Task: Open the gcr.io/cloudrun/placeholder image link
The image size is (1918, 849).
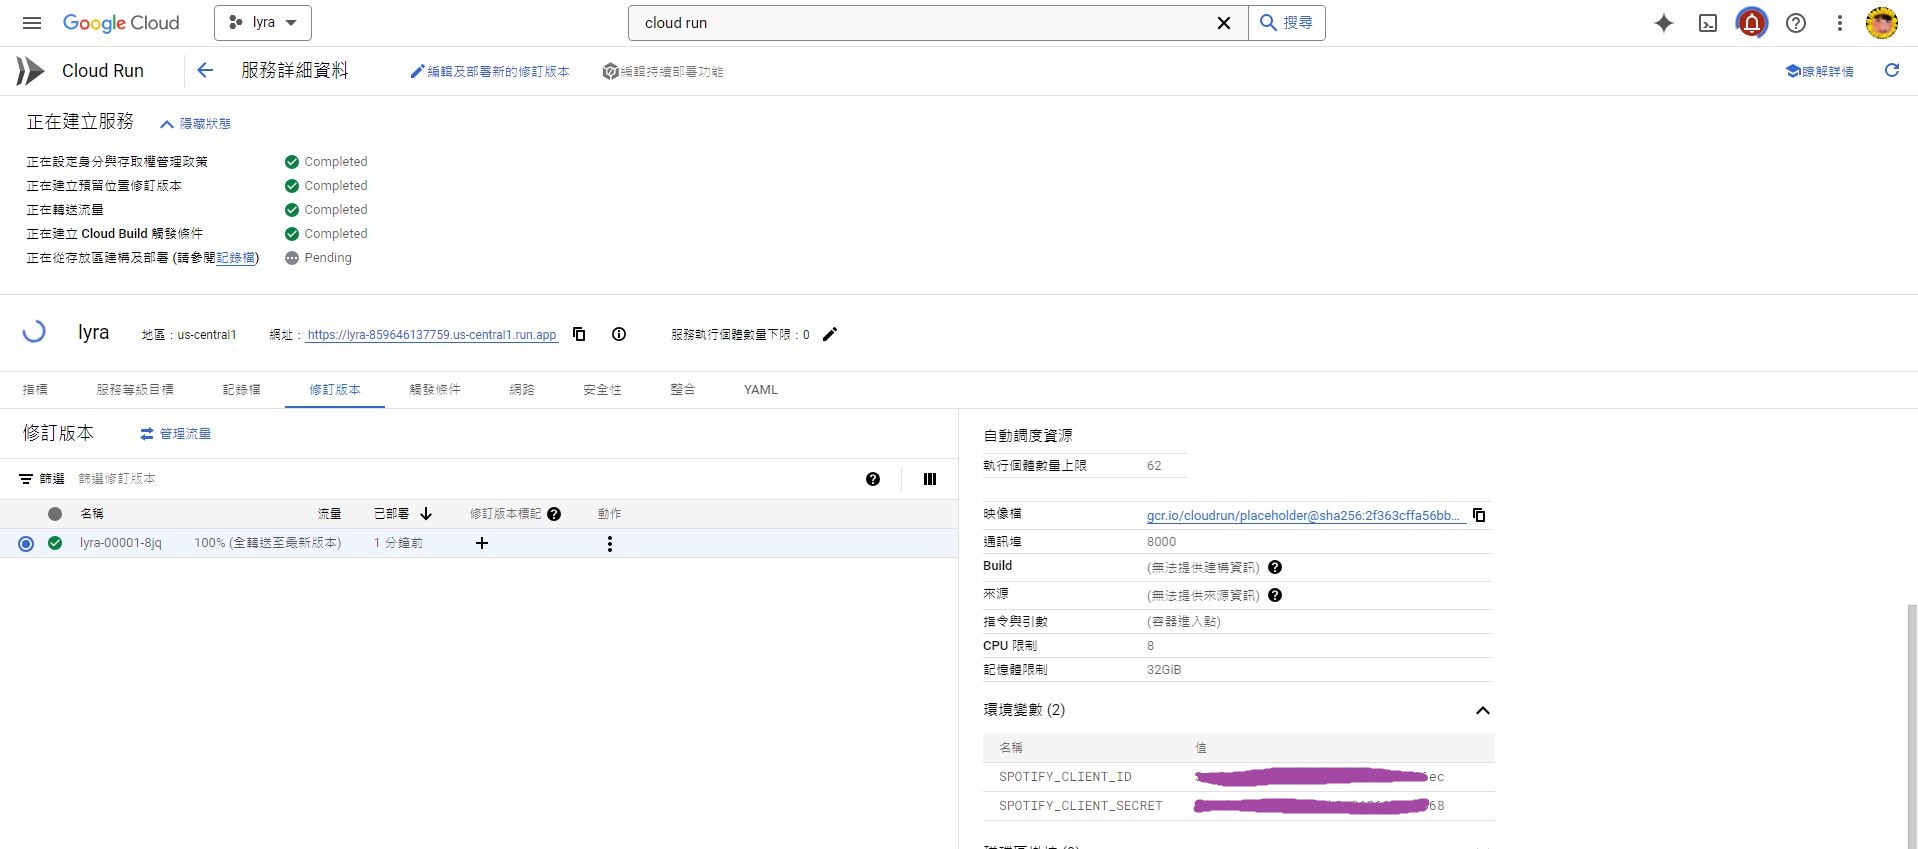Action: pos(1306,516)
